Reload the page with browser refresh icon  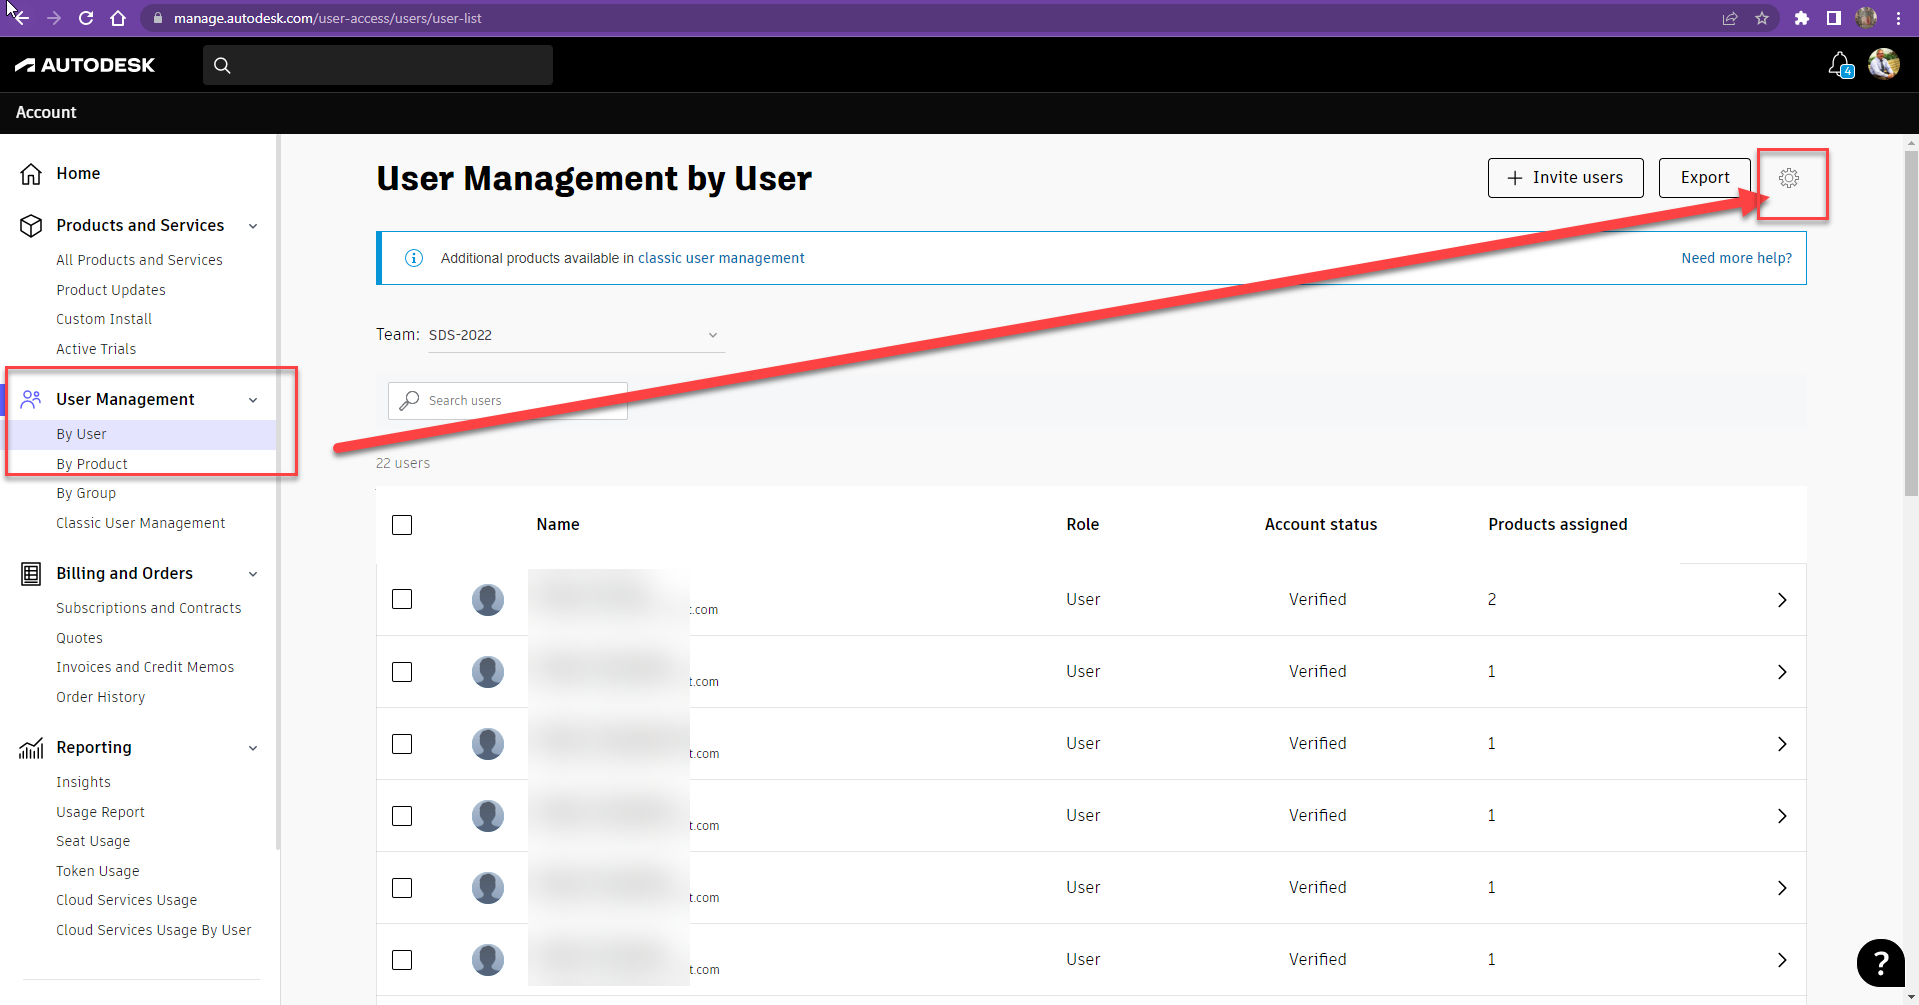[x=86, y=18]
